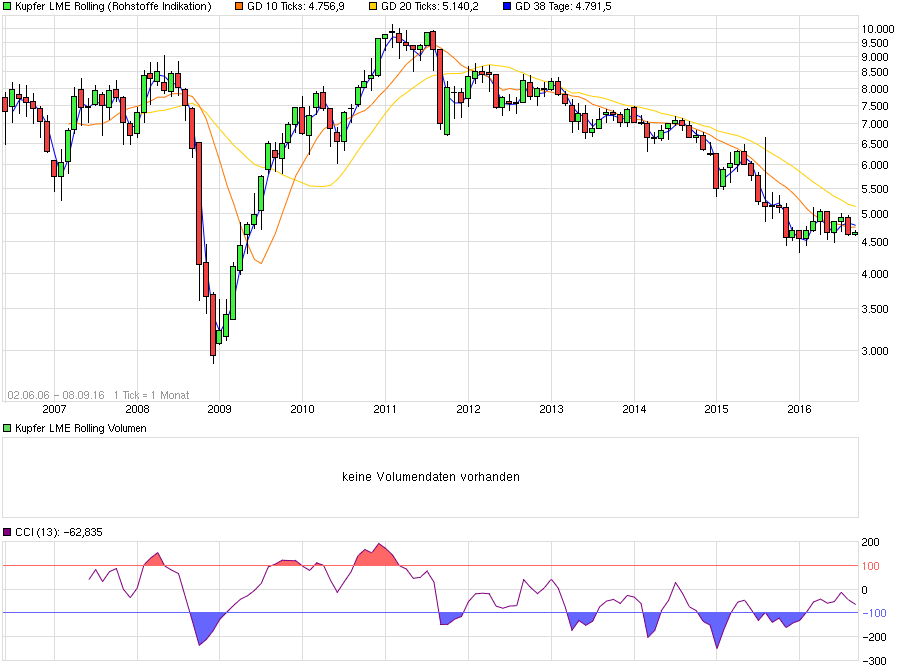Viewport: 900px width, 670px height.
Task: Select the 'GD 10 Ticks: 4.756,9' legend text
Action: (x=296, y=7)
